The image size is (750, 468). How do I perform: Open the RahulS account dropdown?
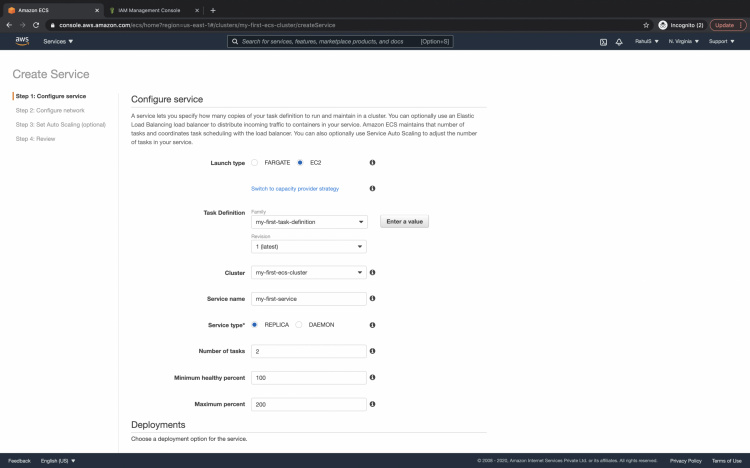pyautogui.click(x=647, y=42)
